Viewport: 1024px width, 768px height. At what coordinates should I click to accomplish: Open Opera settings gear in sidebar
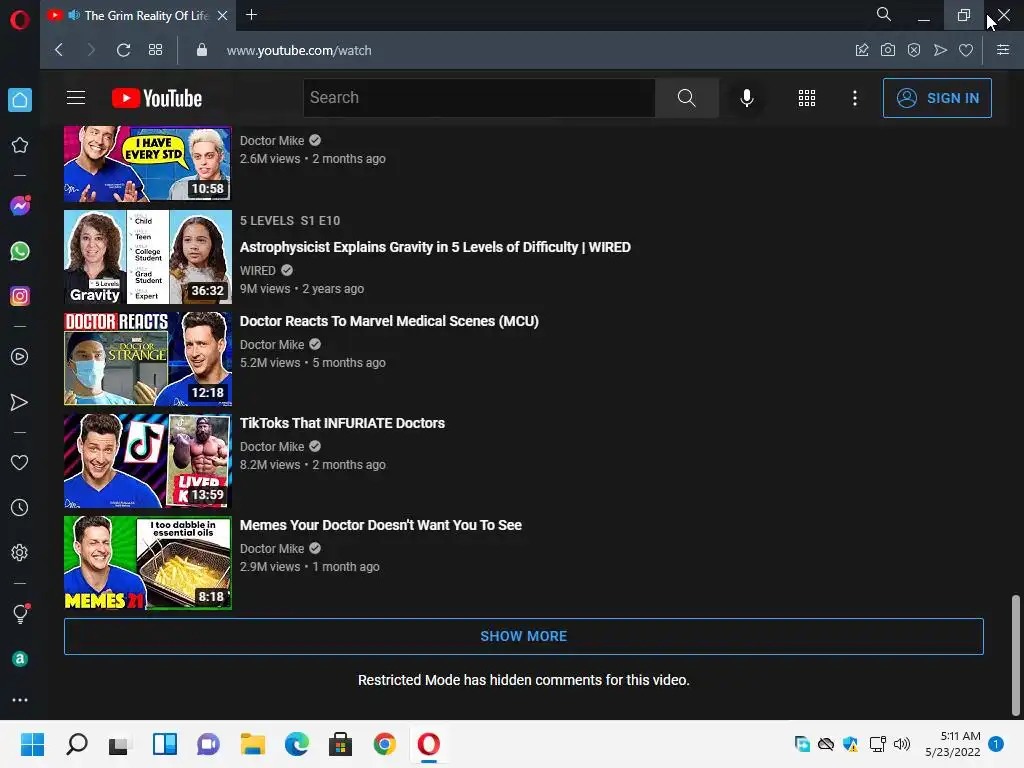click(x=20, y=552)
